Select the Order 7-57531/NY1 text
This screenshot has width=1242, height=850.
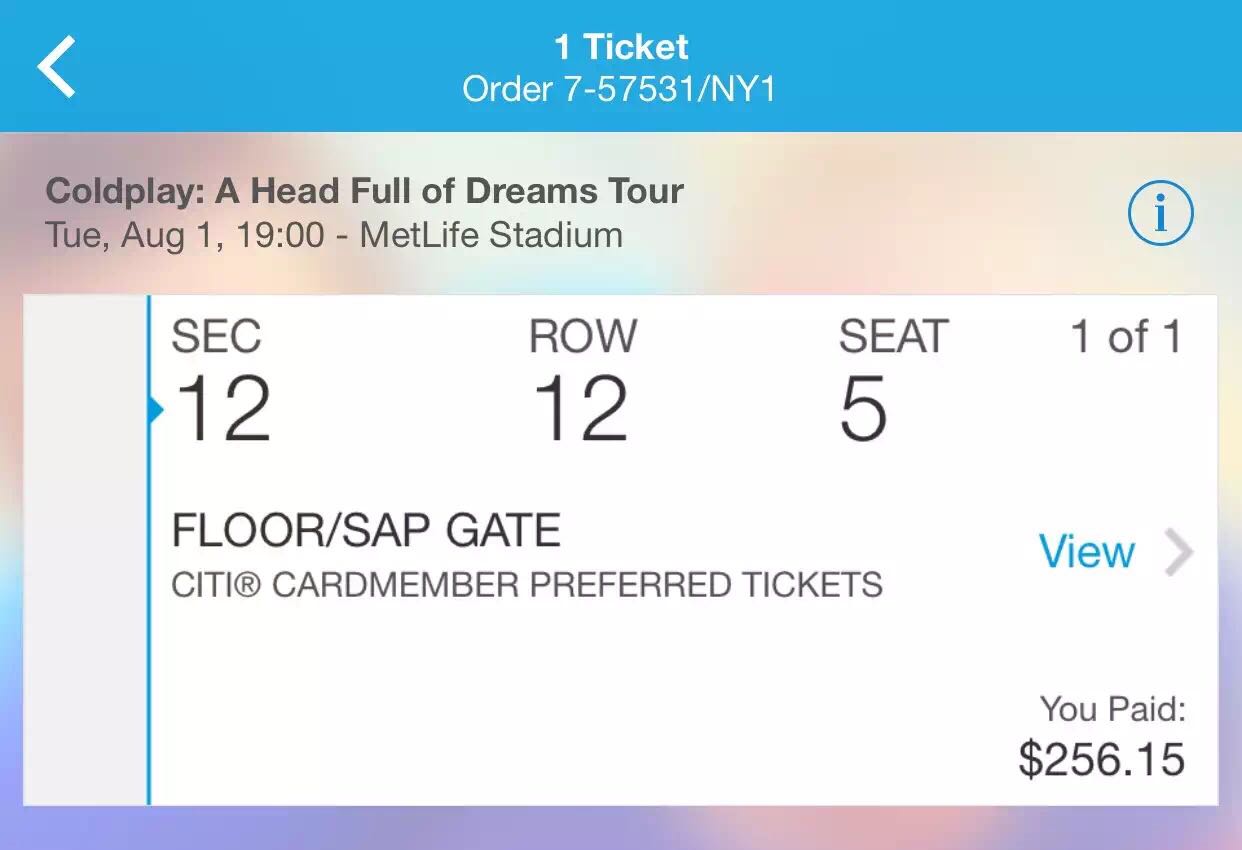click(619, 90)
